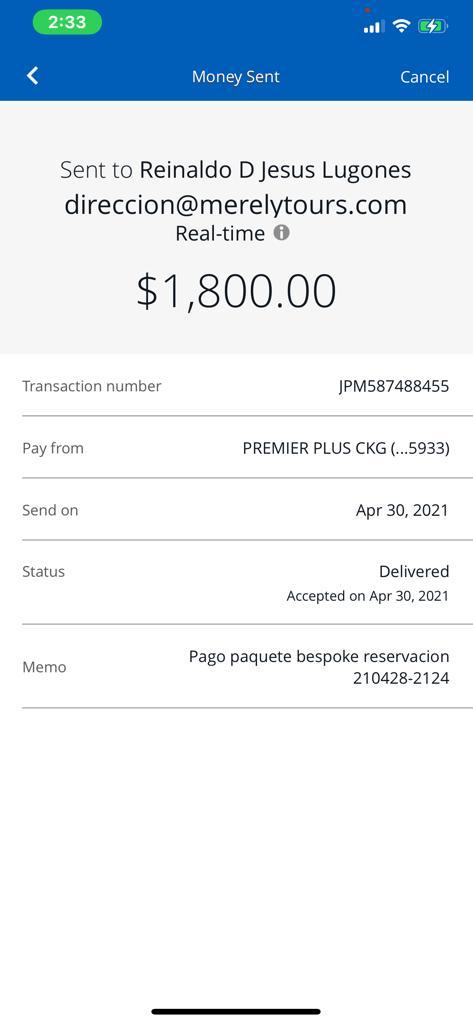Tap the green 2:33 time pill
This screenshot has height=1024, width=473.
[x=67, y=22]
